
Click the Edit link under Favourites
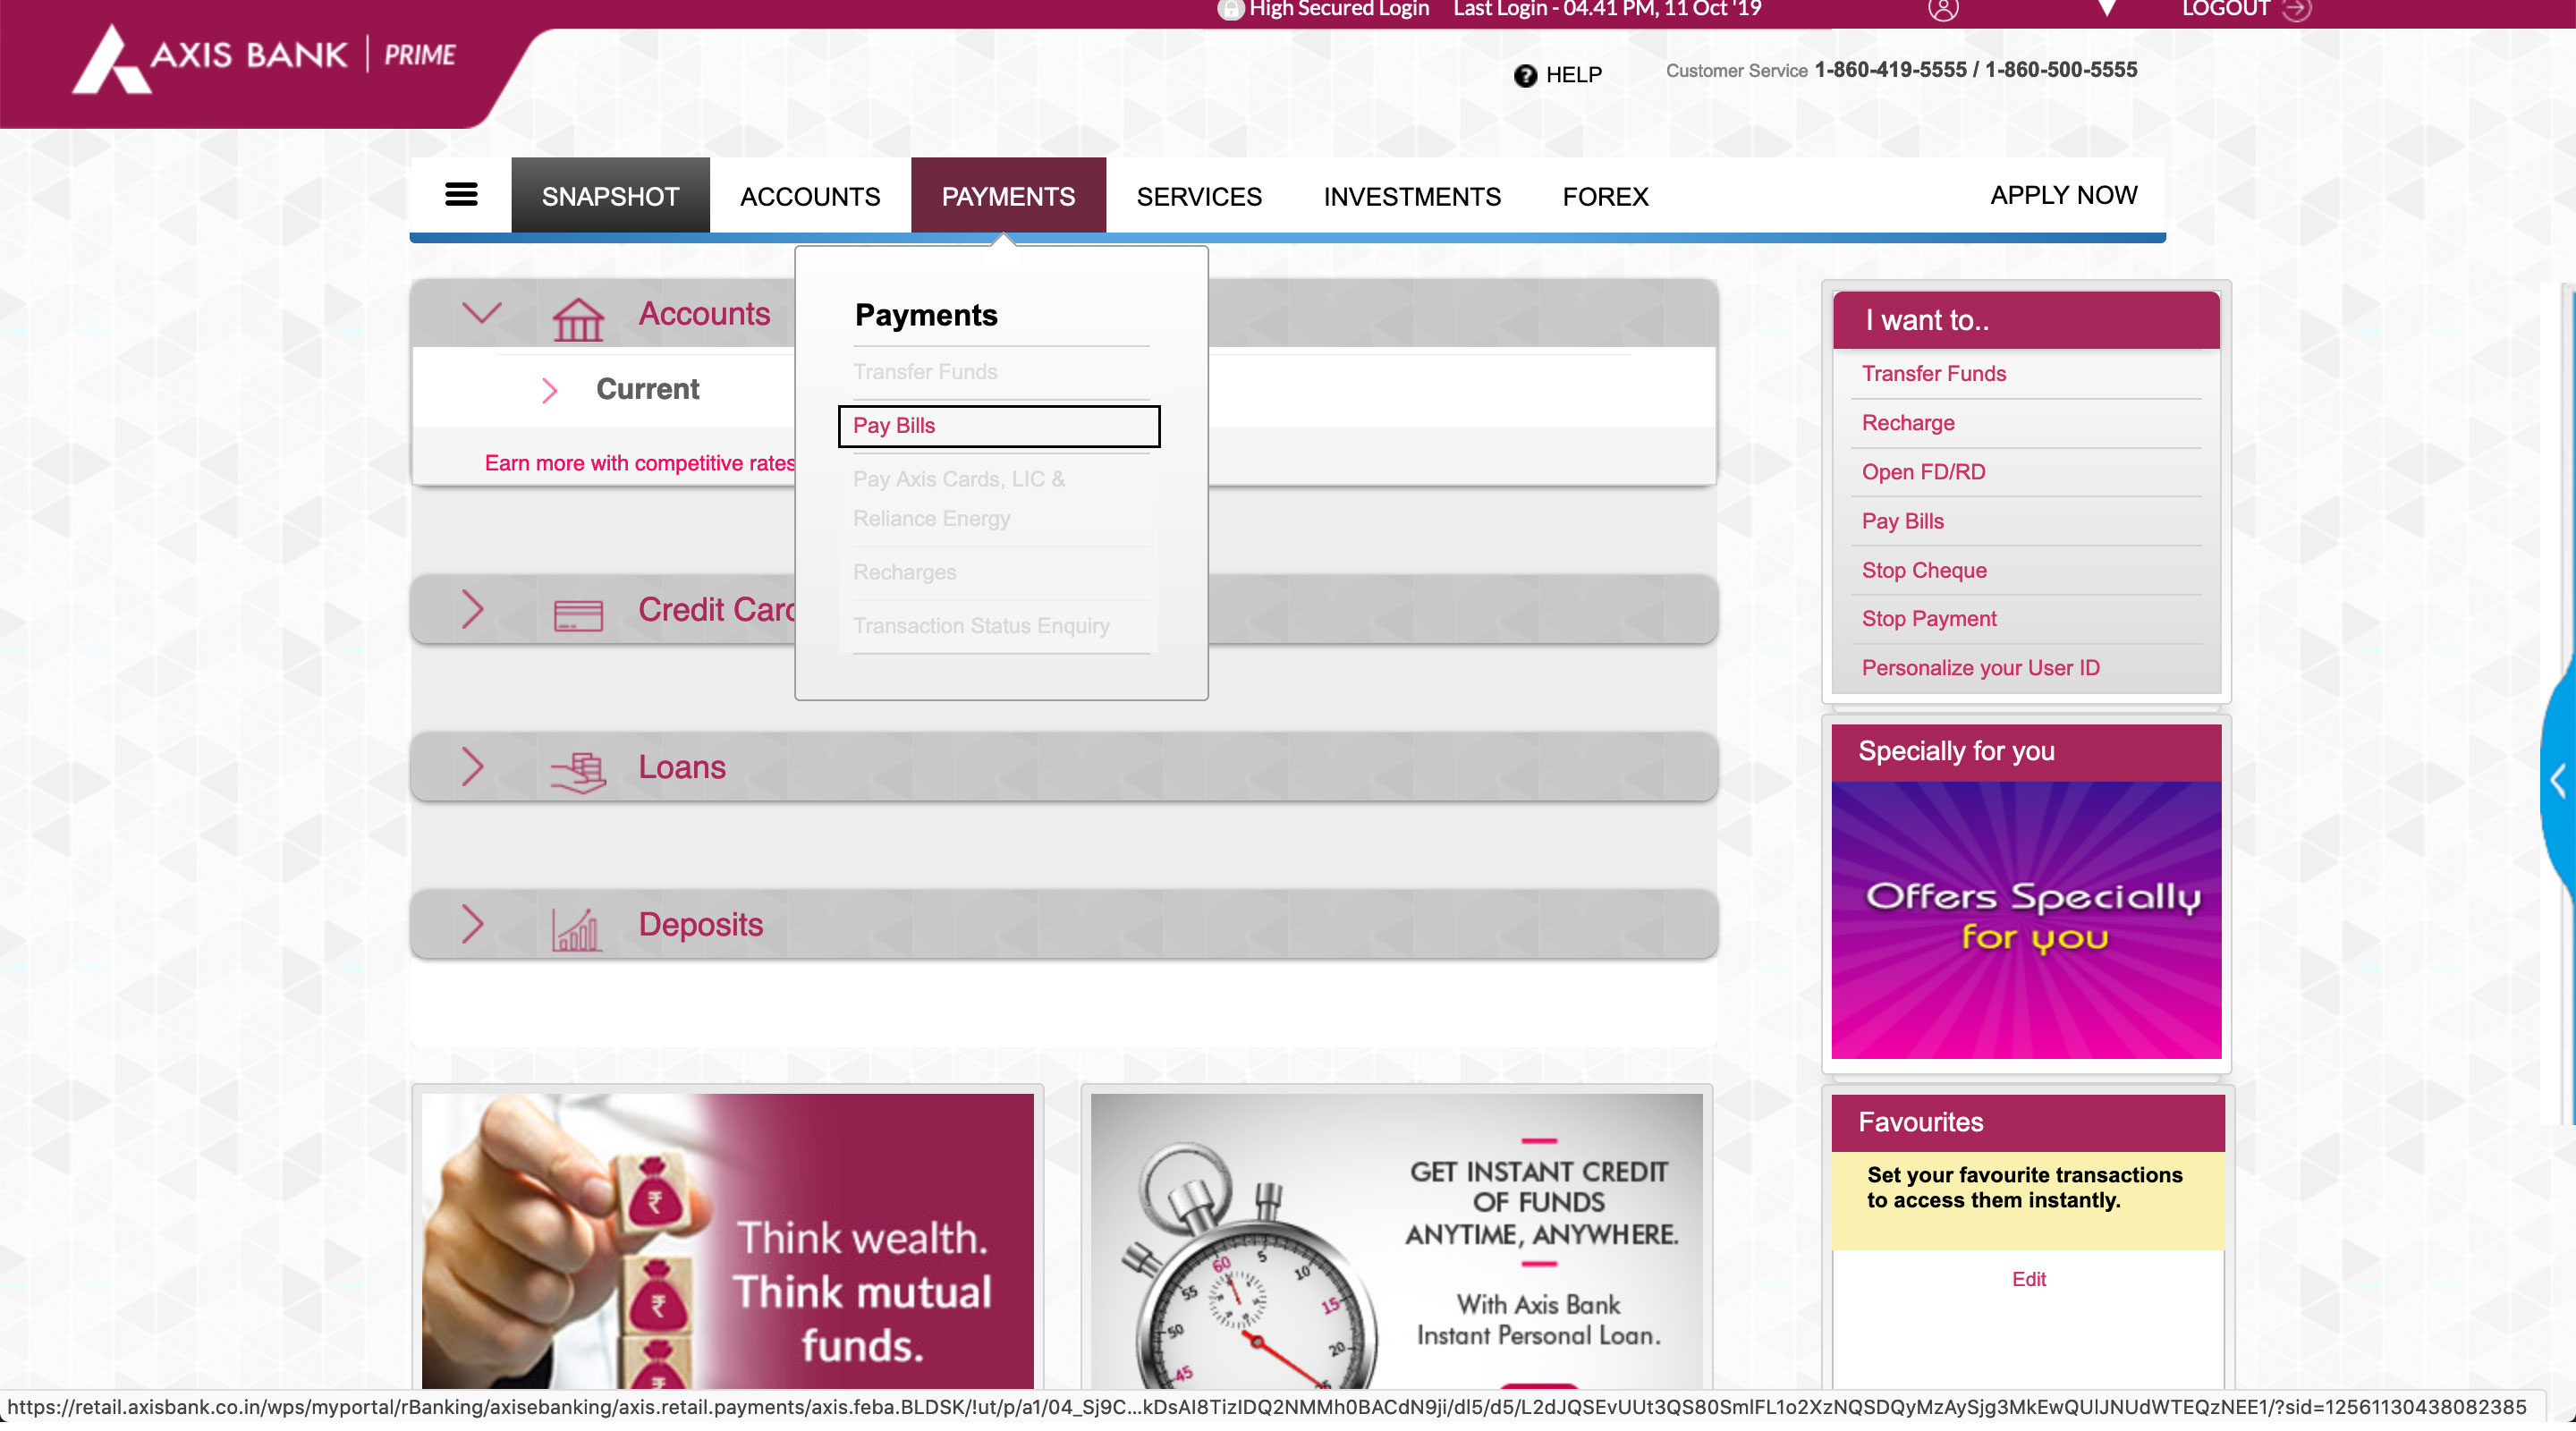pos(2028,1279)
